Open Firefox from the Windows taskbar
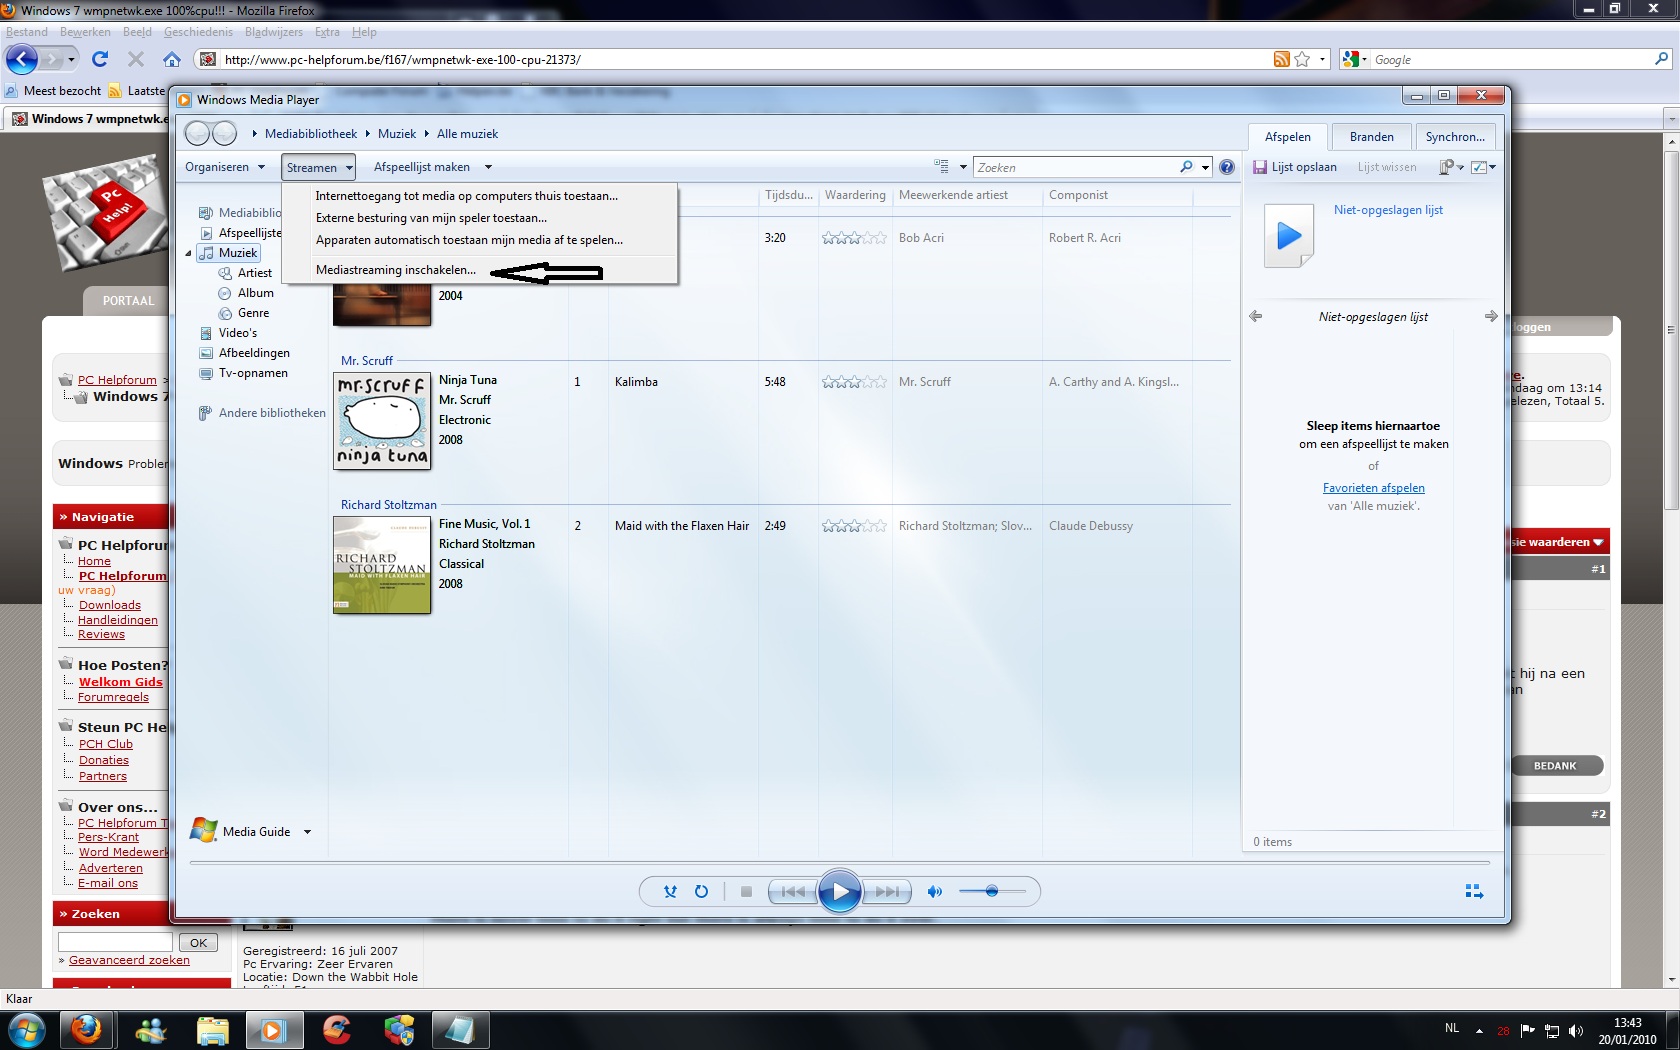This screenshot has height=1050, width=1680. click(x=87, y=1029)
